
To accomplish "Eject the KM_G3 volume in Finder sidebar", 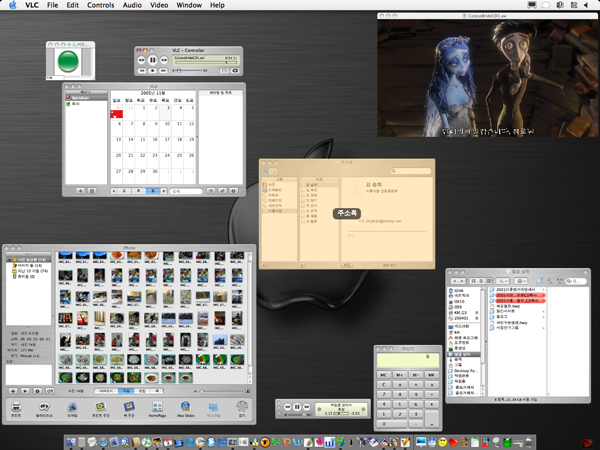I will (x=477, y=313).
